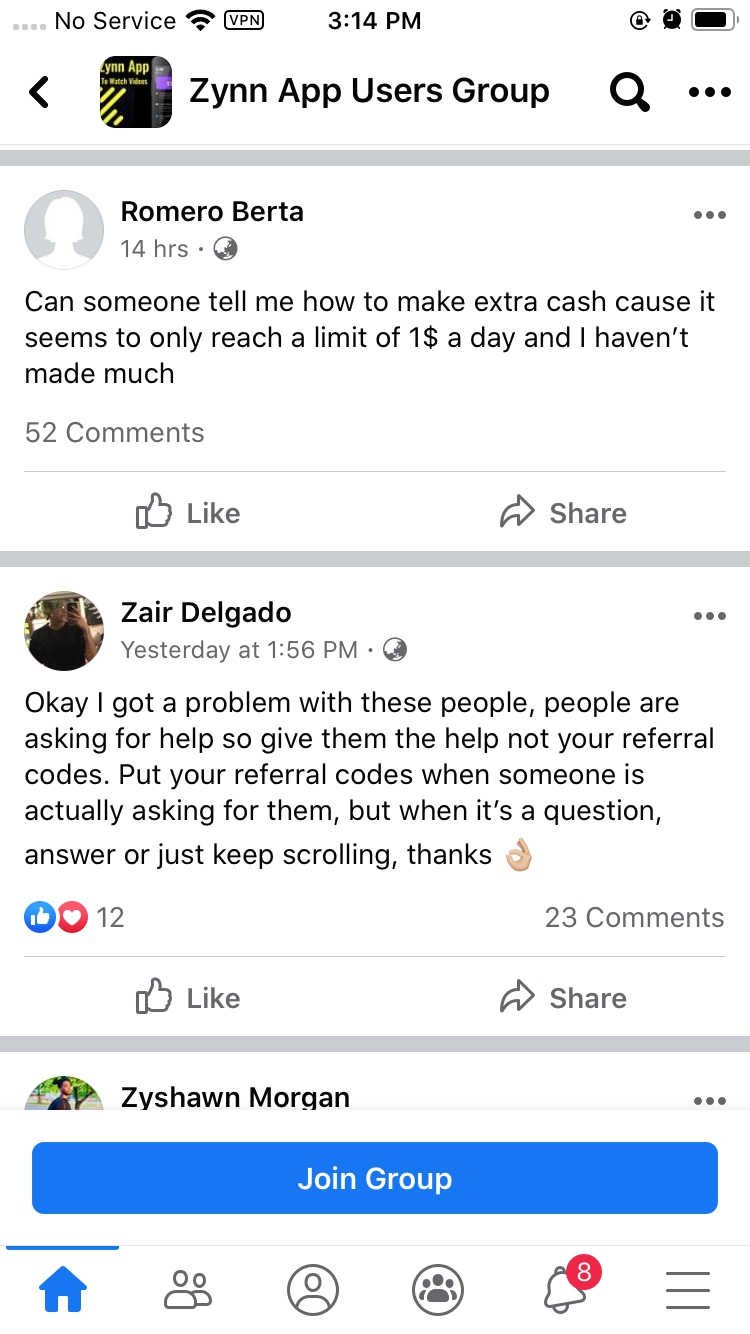Open the Friends tab in bottom bar

pyautogui.click(x=188, y=1290)
